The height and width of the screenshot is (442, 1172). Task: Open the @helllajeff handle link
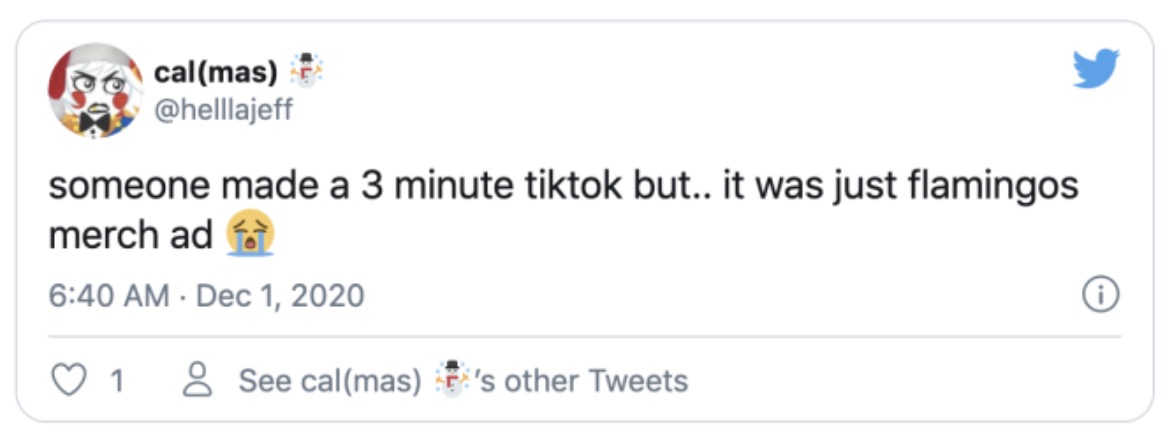click(223, 109)
